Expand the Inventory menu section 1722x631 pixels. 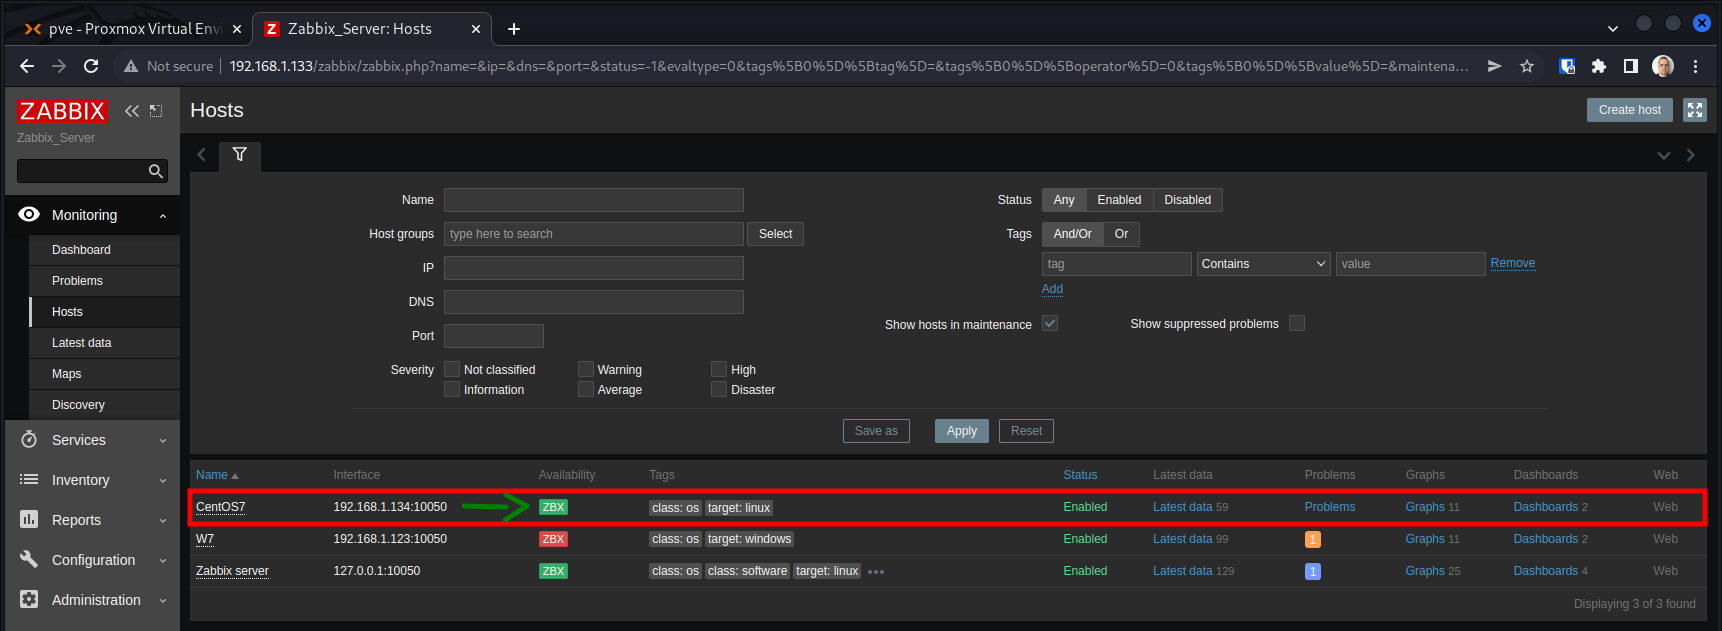tap(163, 481)
